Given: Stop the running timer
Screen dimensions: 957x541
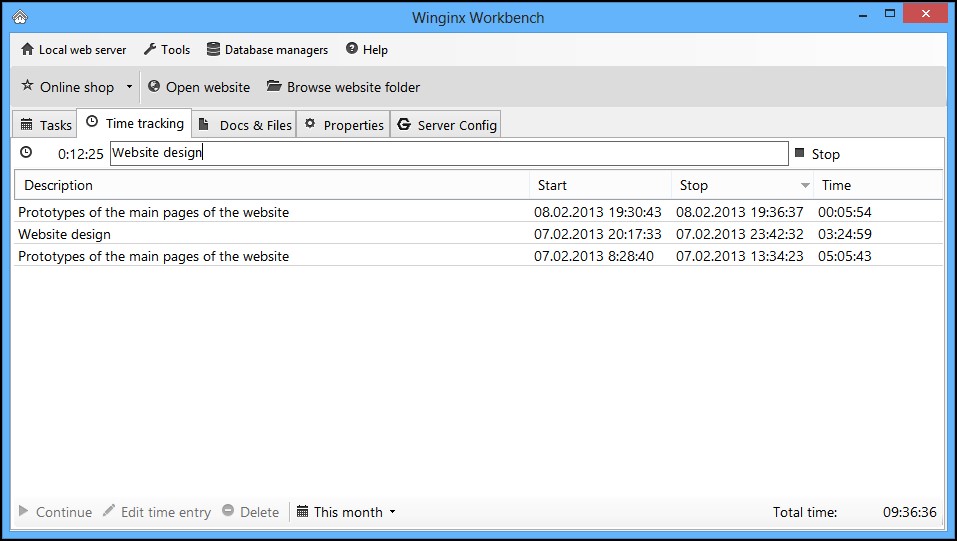Looking at the screenshot, I should [817, 154].
